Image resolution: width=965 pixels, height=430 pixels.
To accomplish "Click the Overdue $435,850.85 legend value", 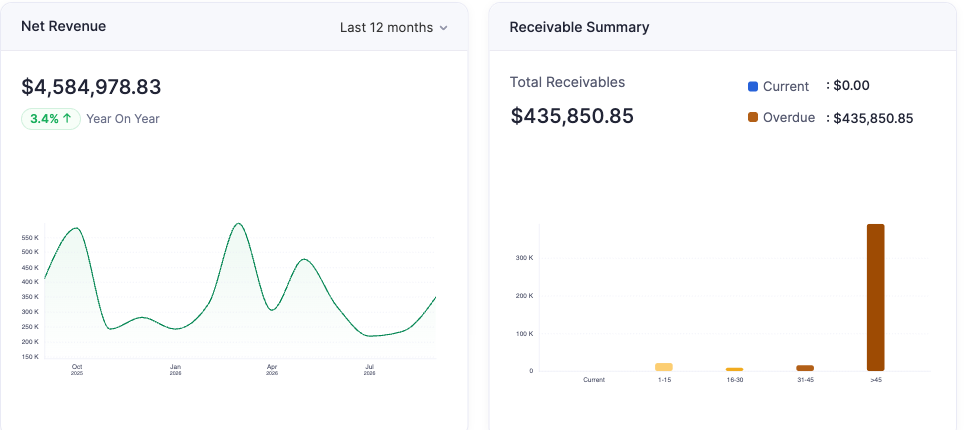I will (873, 119).
